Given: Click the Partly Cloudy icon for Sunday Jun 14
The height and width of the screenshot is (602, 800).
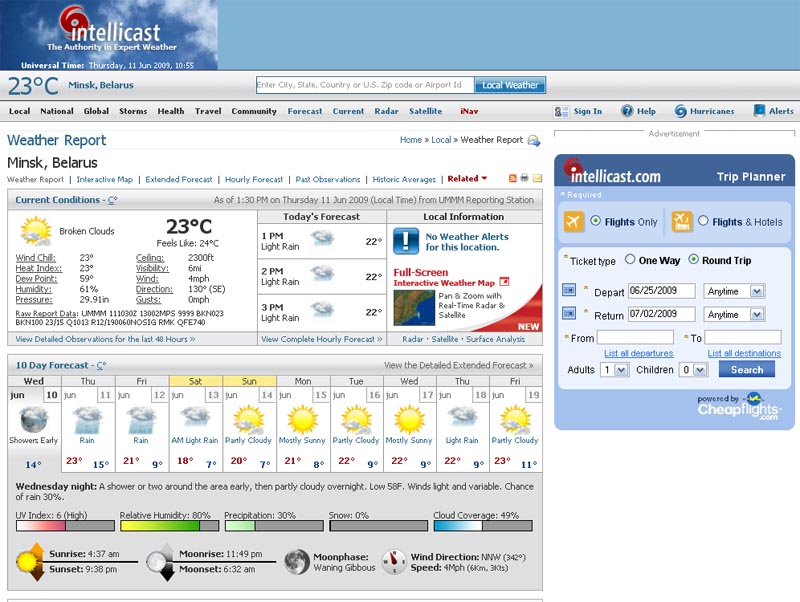Looking at the screenshot, I should coord(248,419).
